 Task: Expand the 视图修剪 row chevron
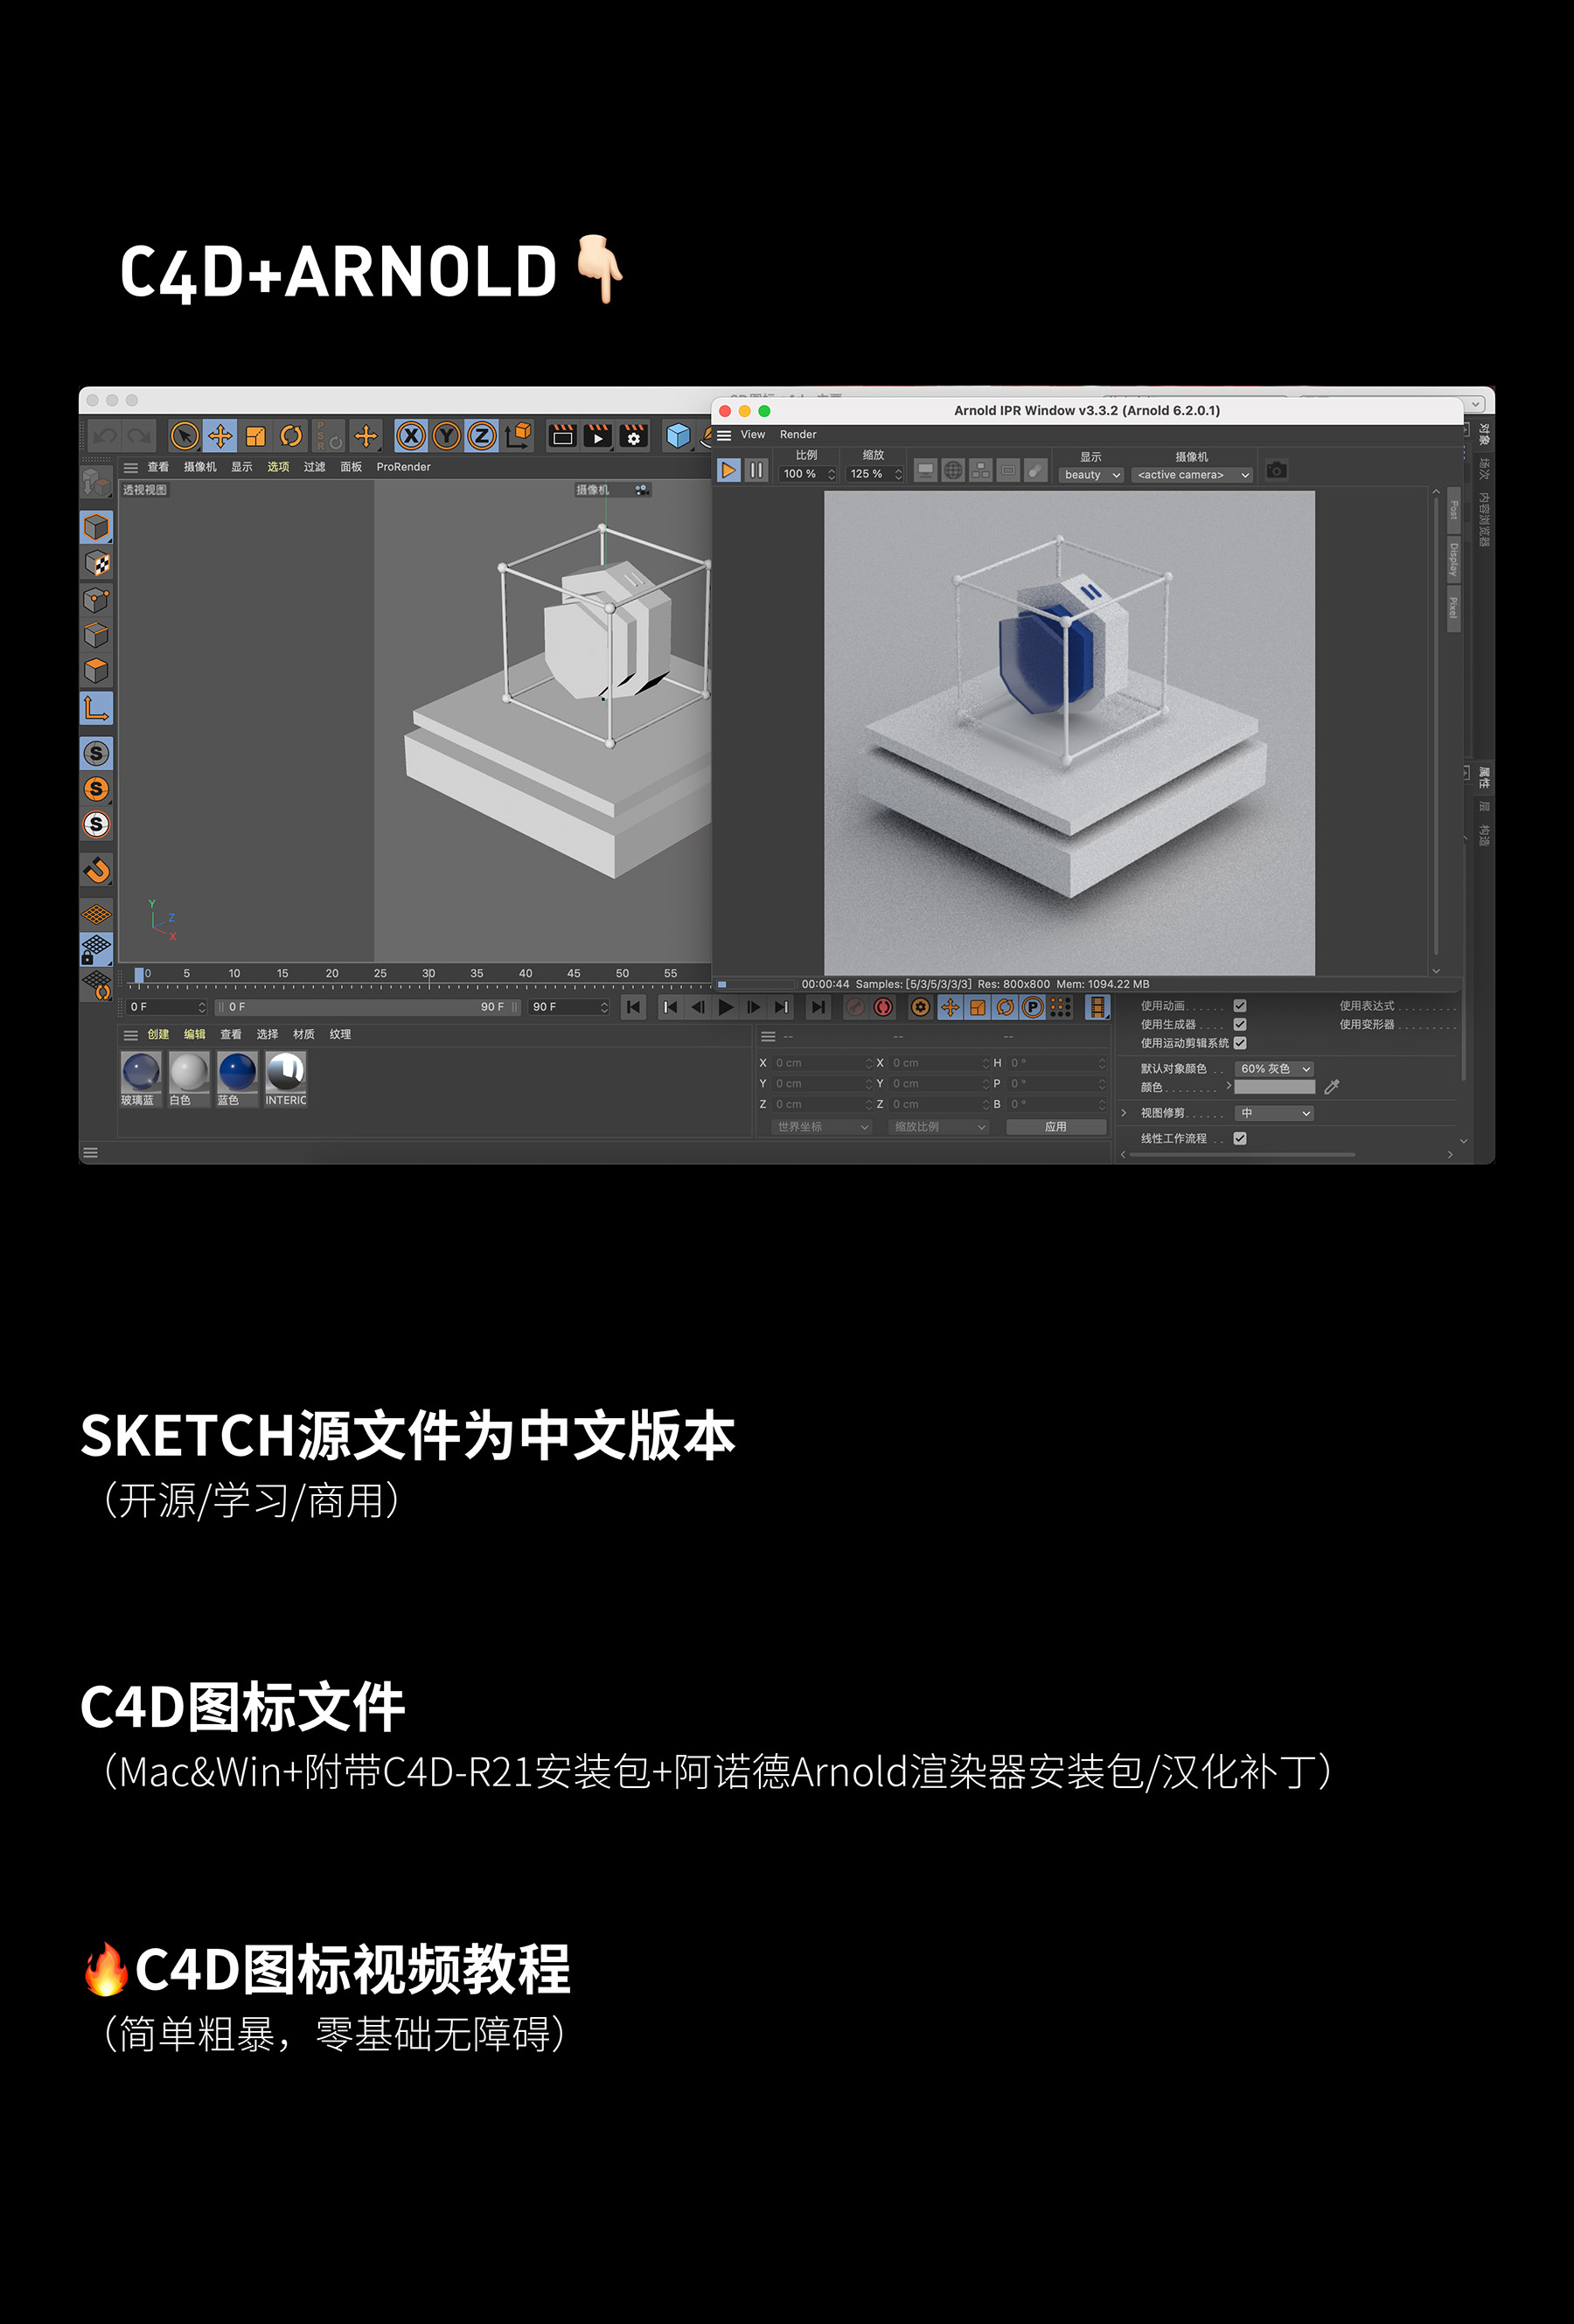pos(1124,1113)
